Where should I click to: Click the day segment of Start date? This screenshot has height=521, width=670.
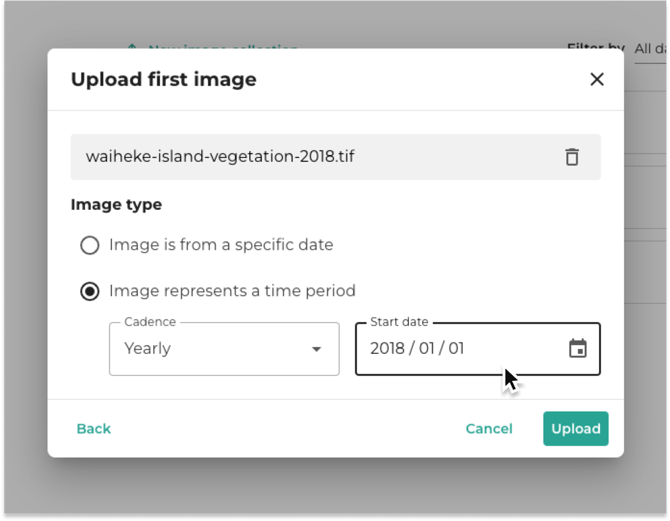456,349
